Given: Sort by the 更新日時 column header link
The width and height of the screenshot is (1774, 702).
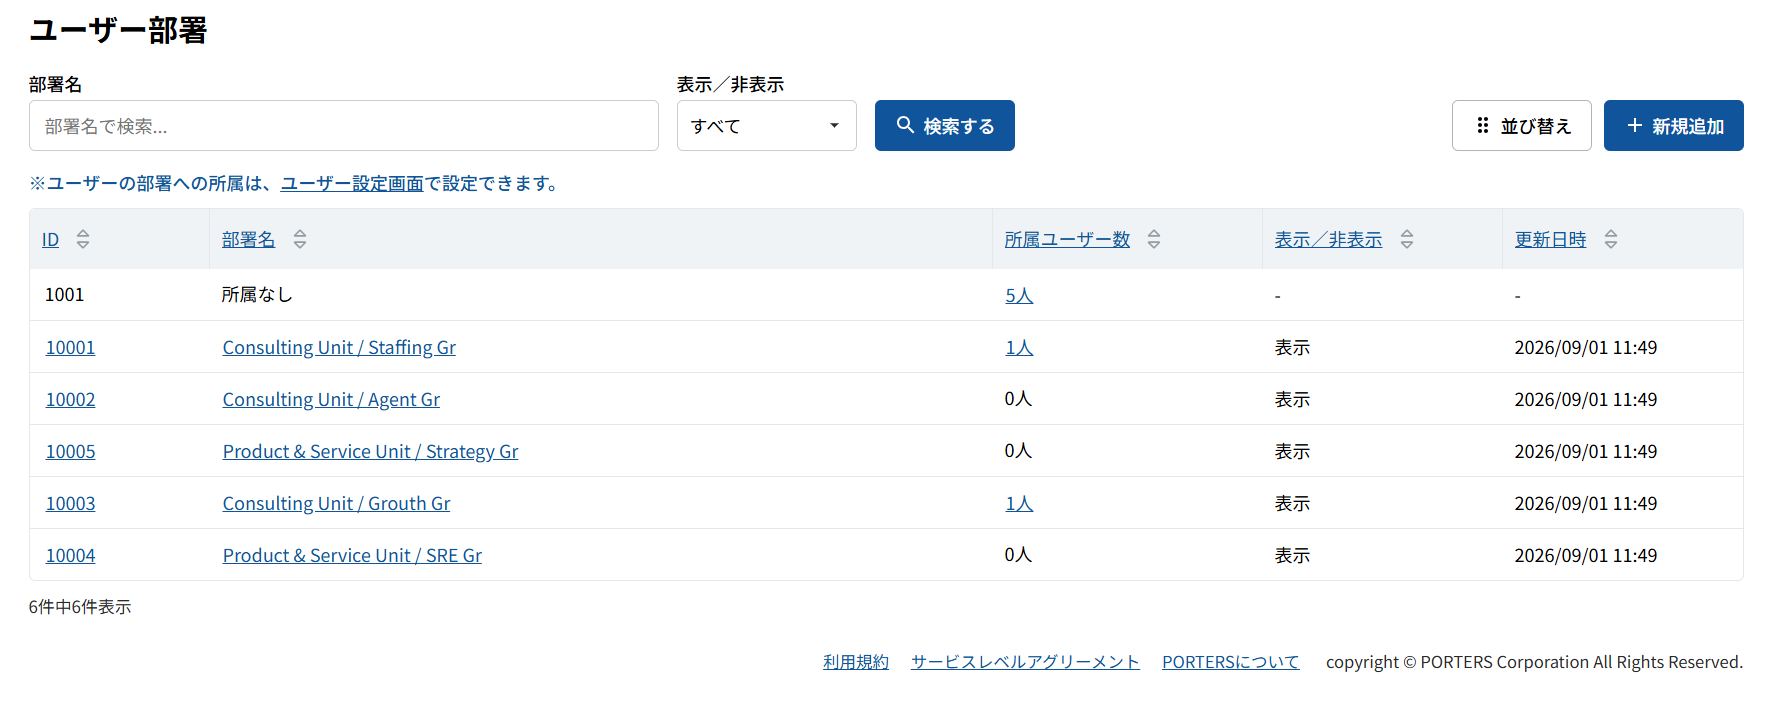Looking at the screenshot, I should coord(1551,239).
